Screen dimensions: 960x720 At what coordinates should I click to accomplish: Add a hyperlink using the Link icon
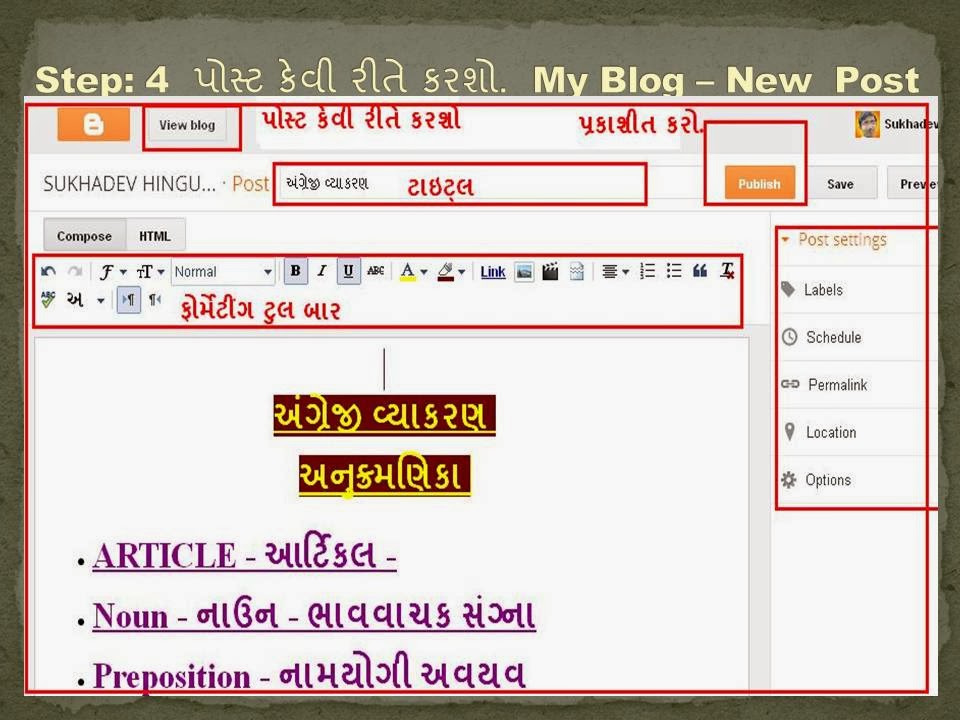[x=492, y=271]
